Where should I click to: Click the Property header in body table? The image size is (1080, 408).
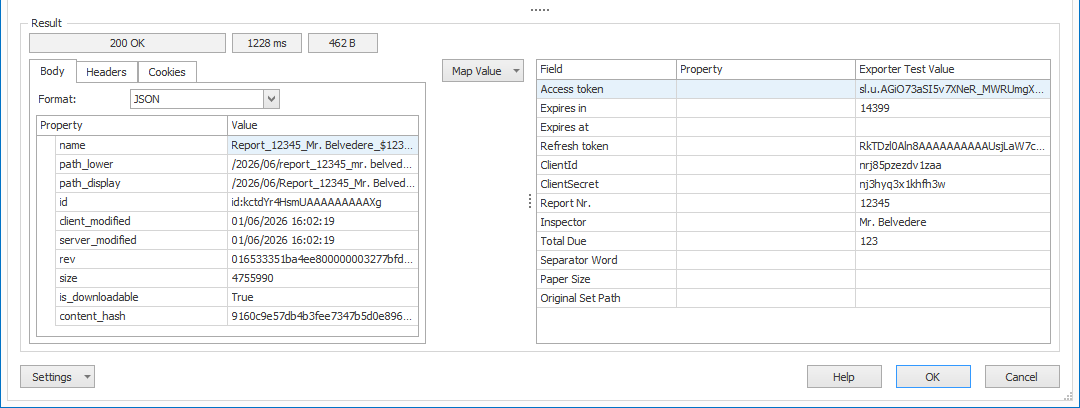(132, 125)
